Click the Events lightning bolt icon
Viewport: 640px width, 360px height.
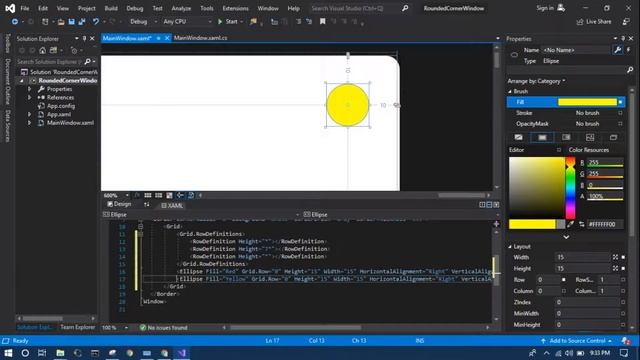[629, 50]
